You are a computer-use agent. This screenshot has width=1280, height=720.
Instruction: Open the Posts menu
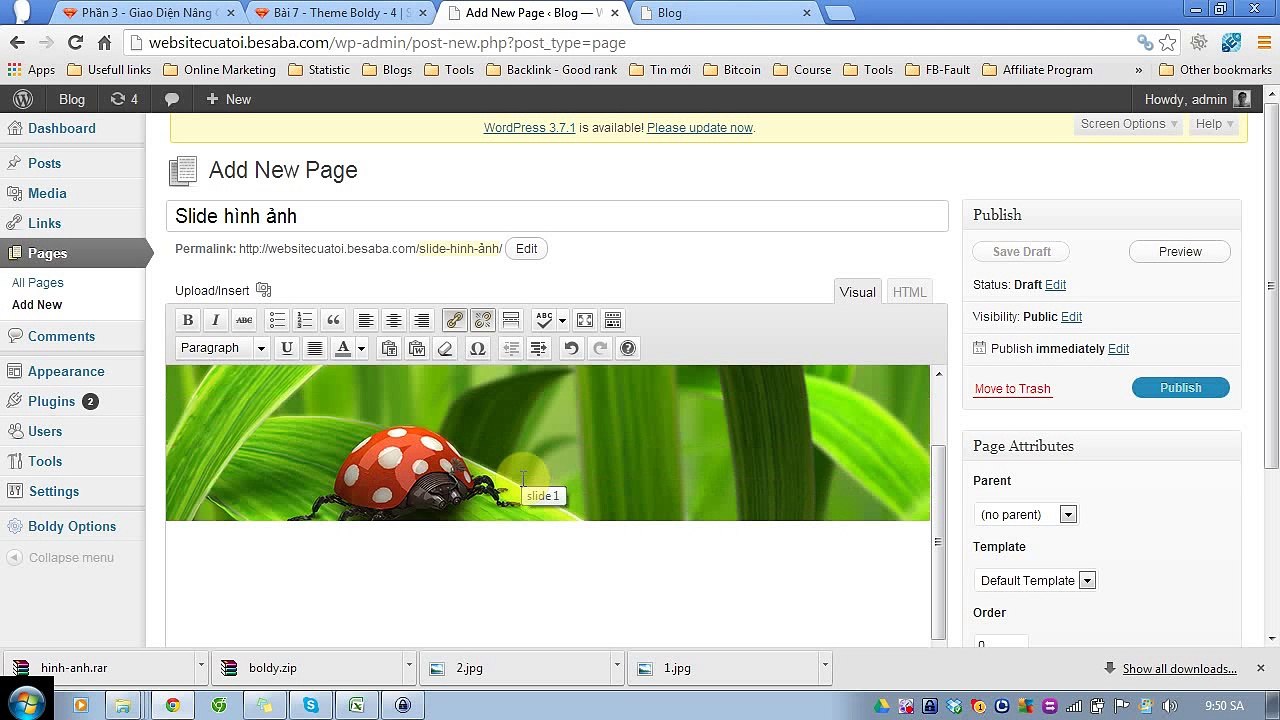pyautogui.click(x=44, y=163)
